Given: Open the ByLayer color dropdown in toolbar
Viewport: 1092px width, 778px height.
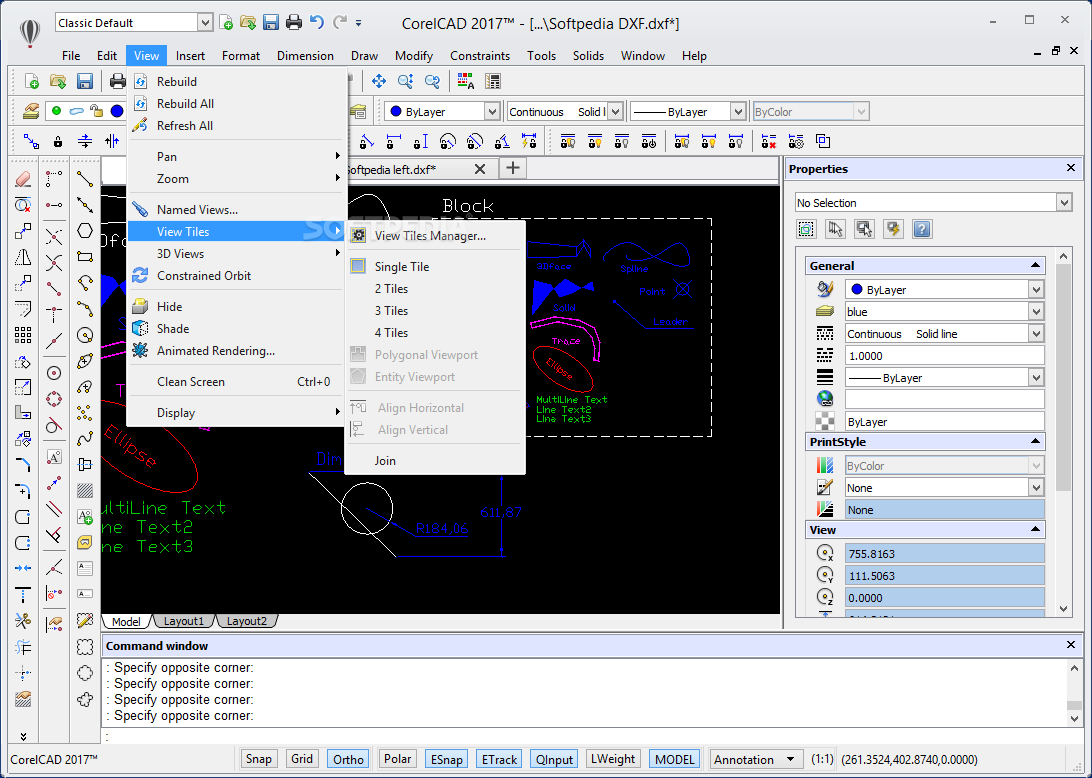Looking at the screenshot, I should 492,111.
